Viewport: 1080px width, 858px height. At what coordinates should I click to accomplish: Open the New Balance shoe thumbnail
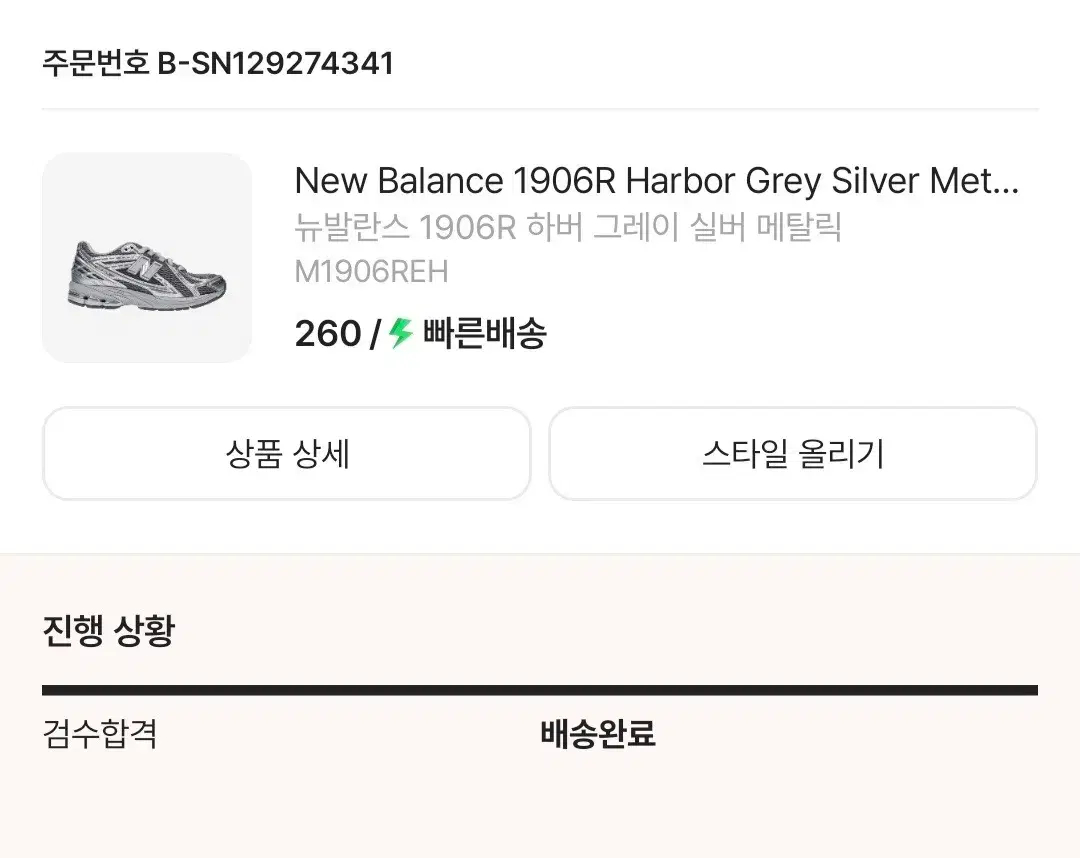[147, 258]
